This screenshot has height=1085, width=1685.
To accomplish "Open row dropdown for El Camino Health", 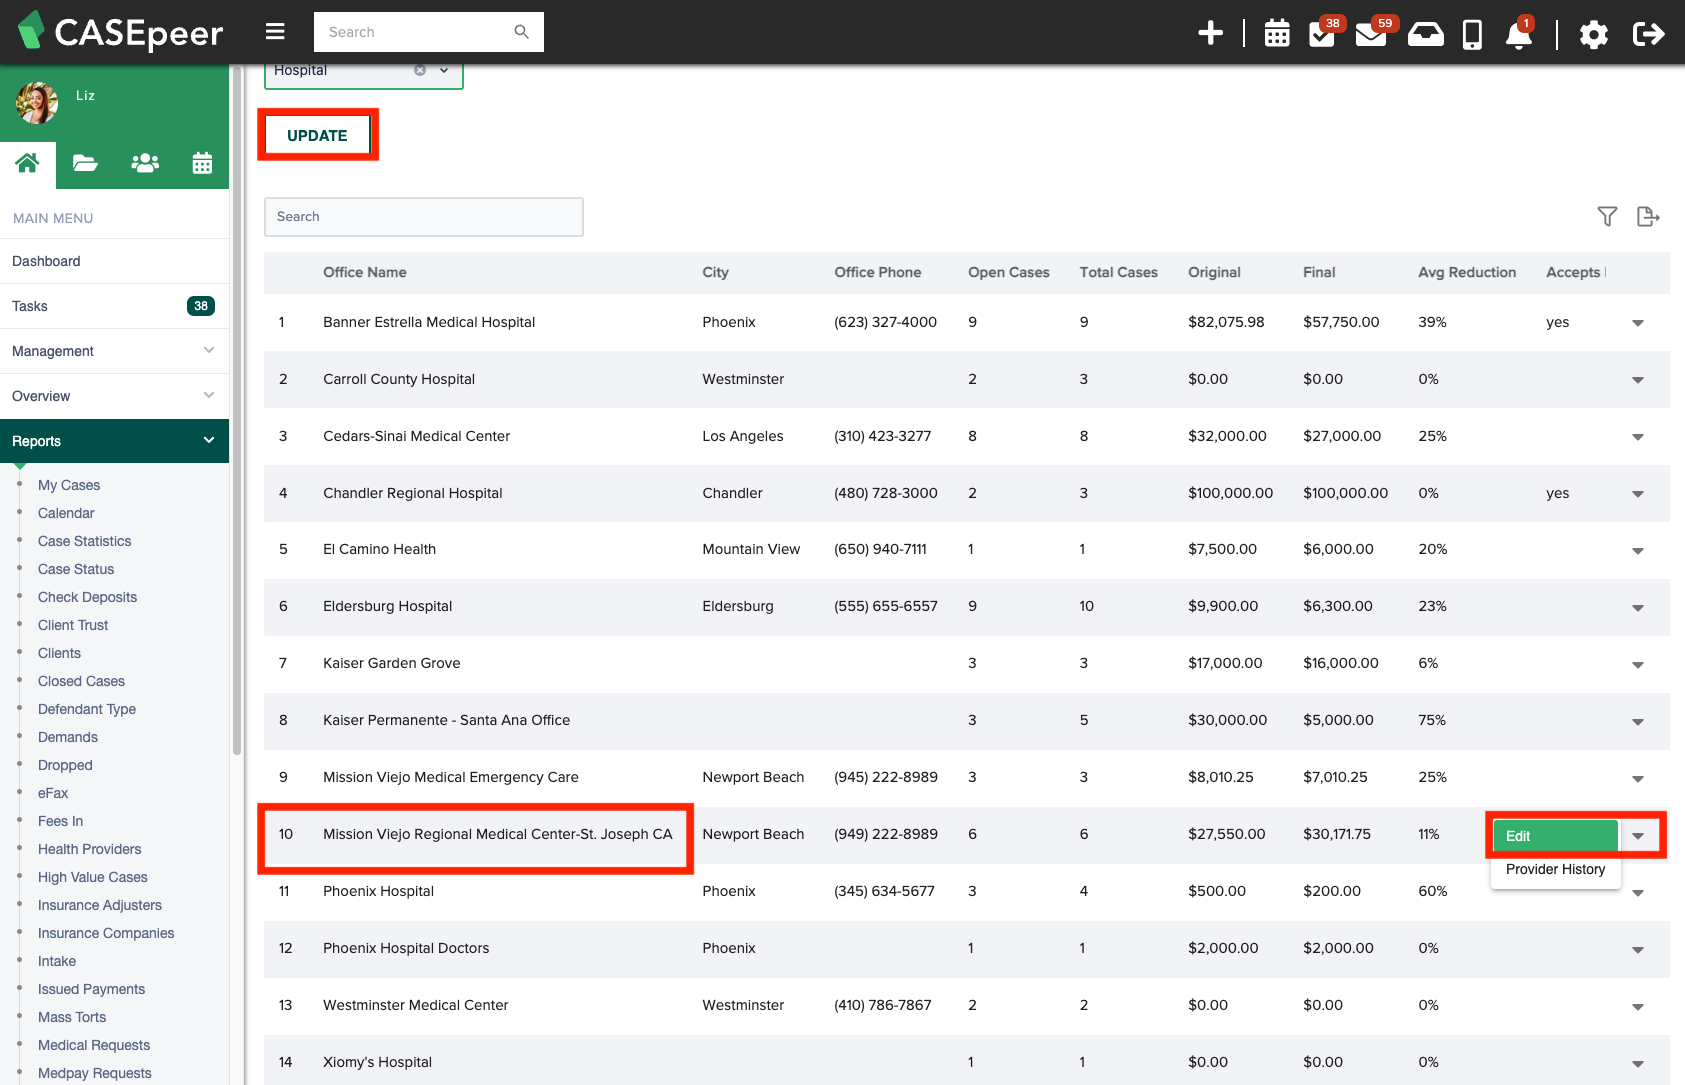I will click(1638, 551).
